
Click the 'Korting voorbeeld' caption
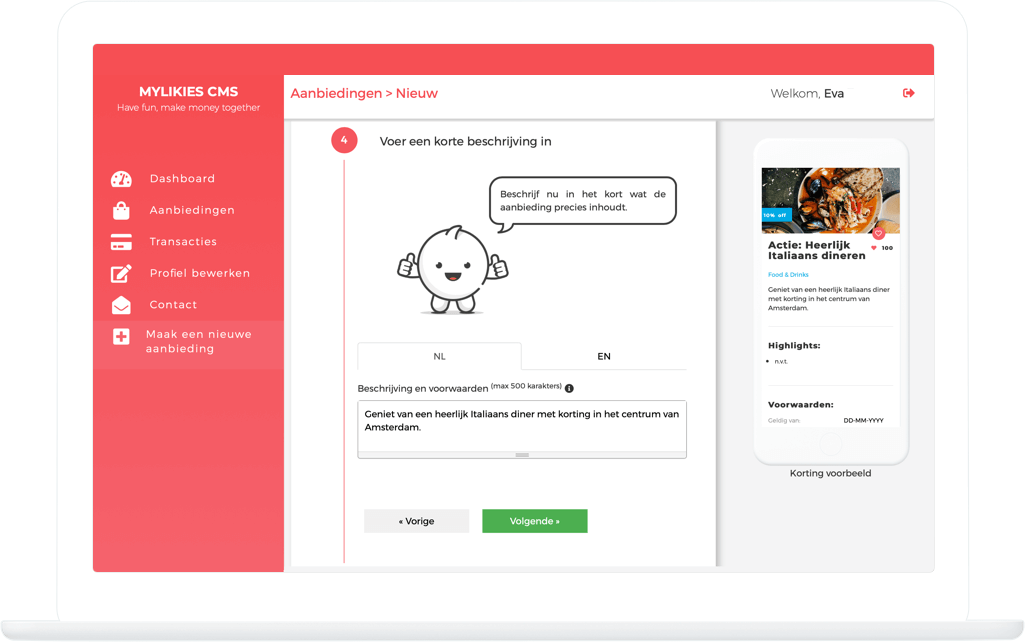pyautogui.click(x=830, y=473)
